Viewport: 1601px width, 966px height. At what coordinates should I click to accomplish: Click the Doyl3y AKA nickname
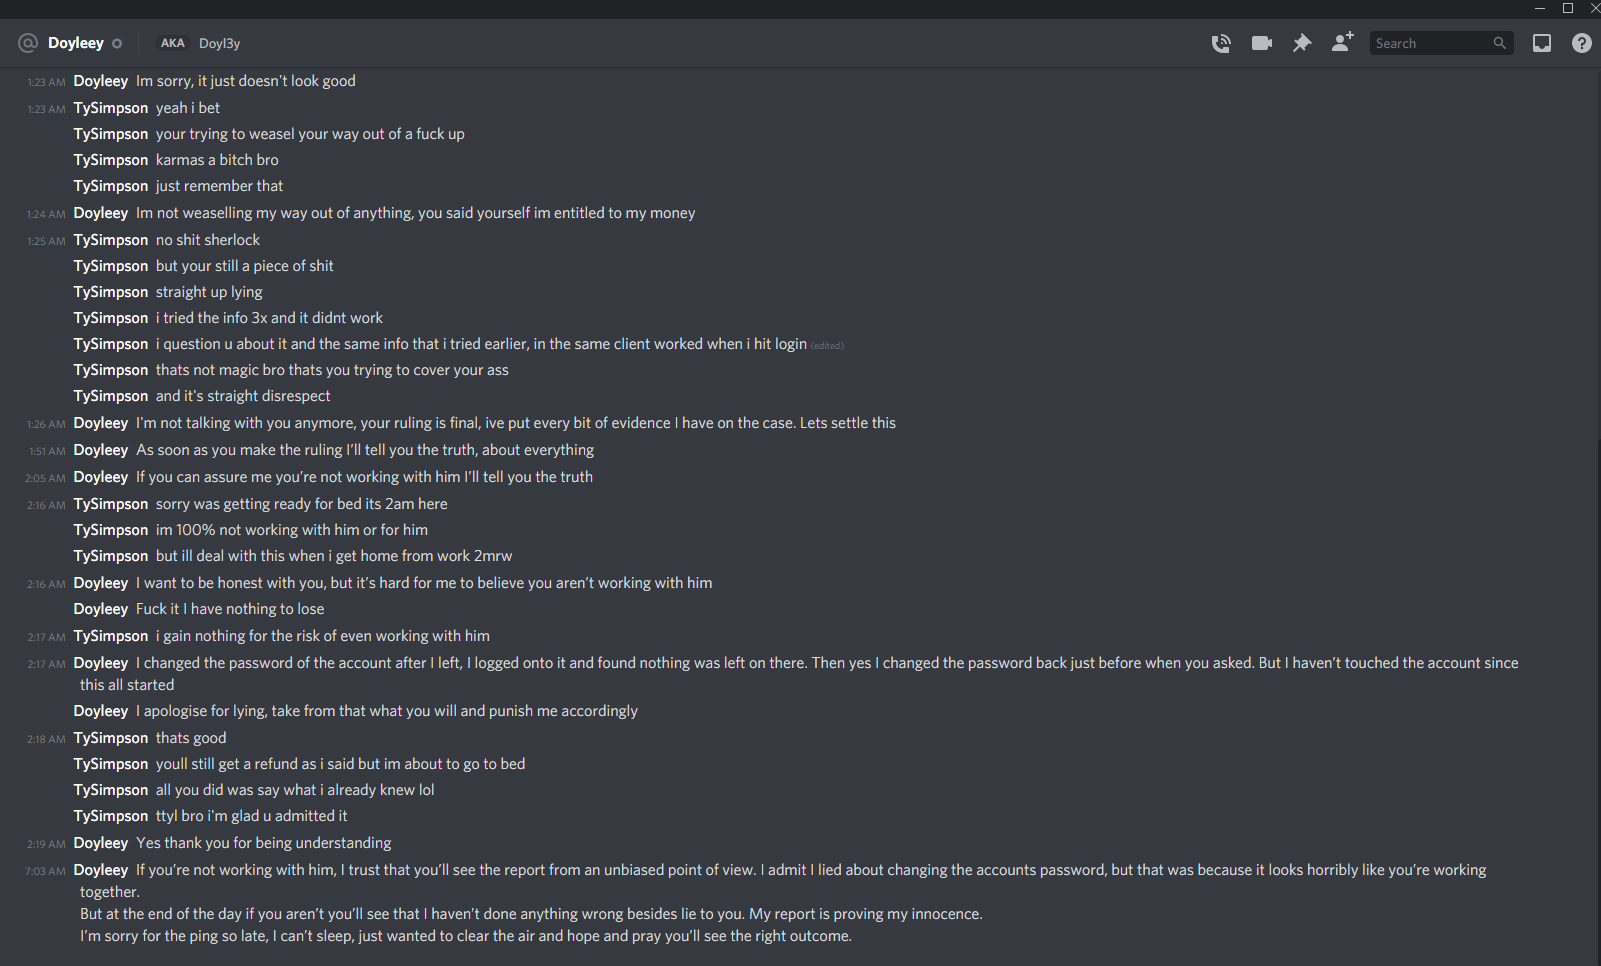point(219,43)
